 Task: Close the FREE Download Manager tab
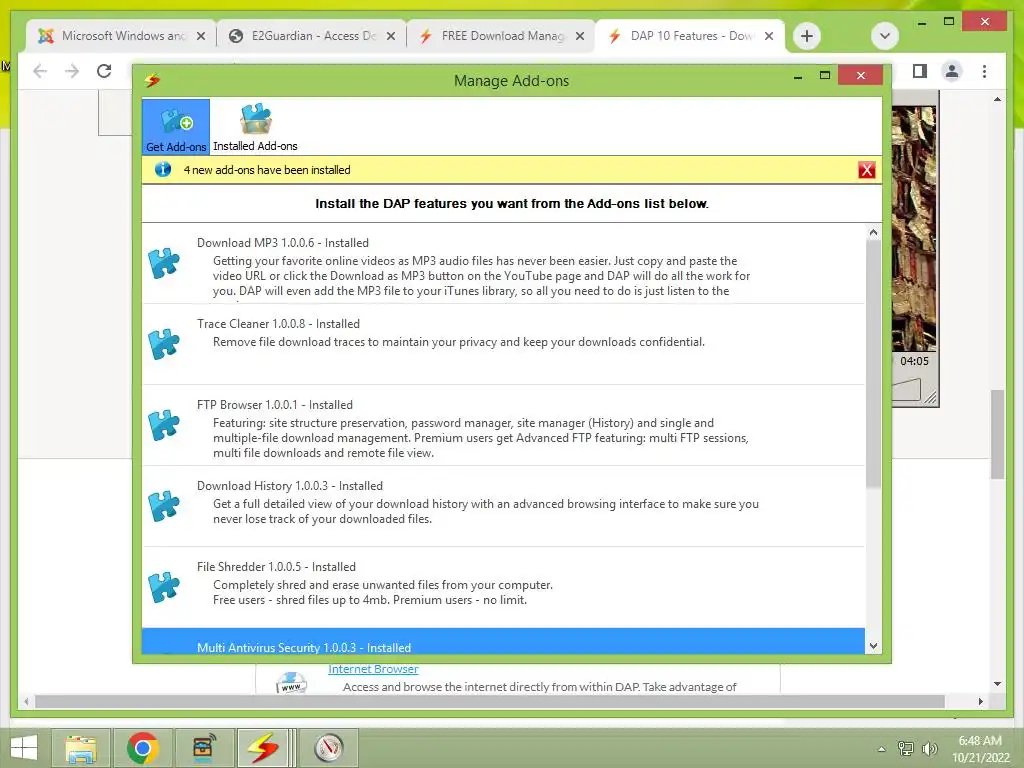(x=580, y=36)
